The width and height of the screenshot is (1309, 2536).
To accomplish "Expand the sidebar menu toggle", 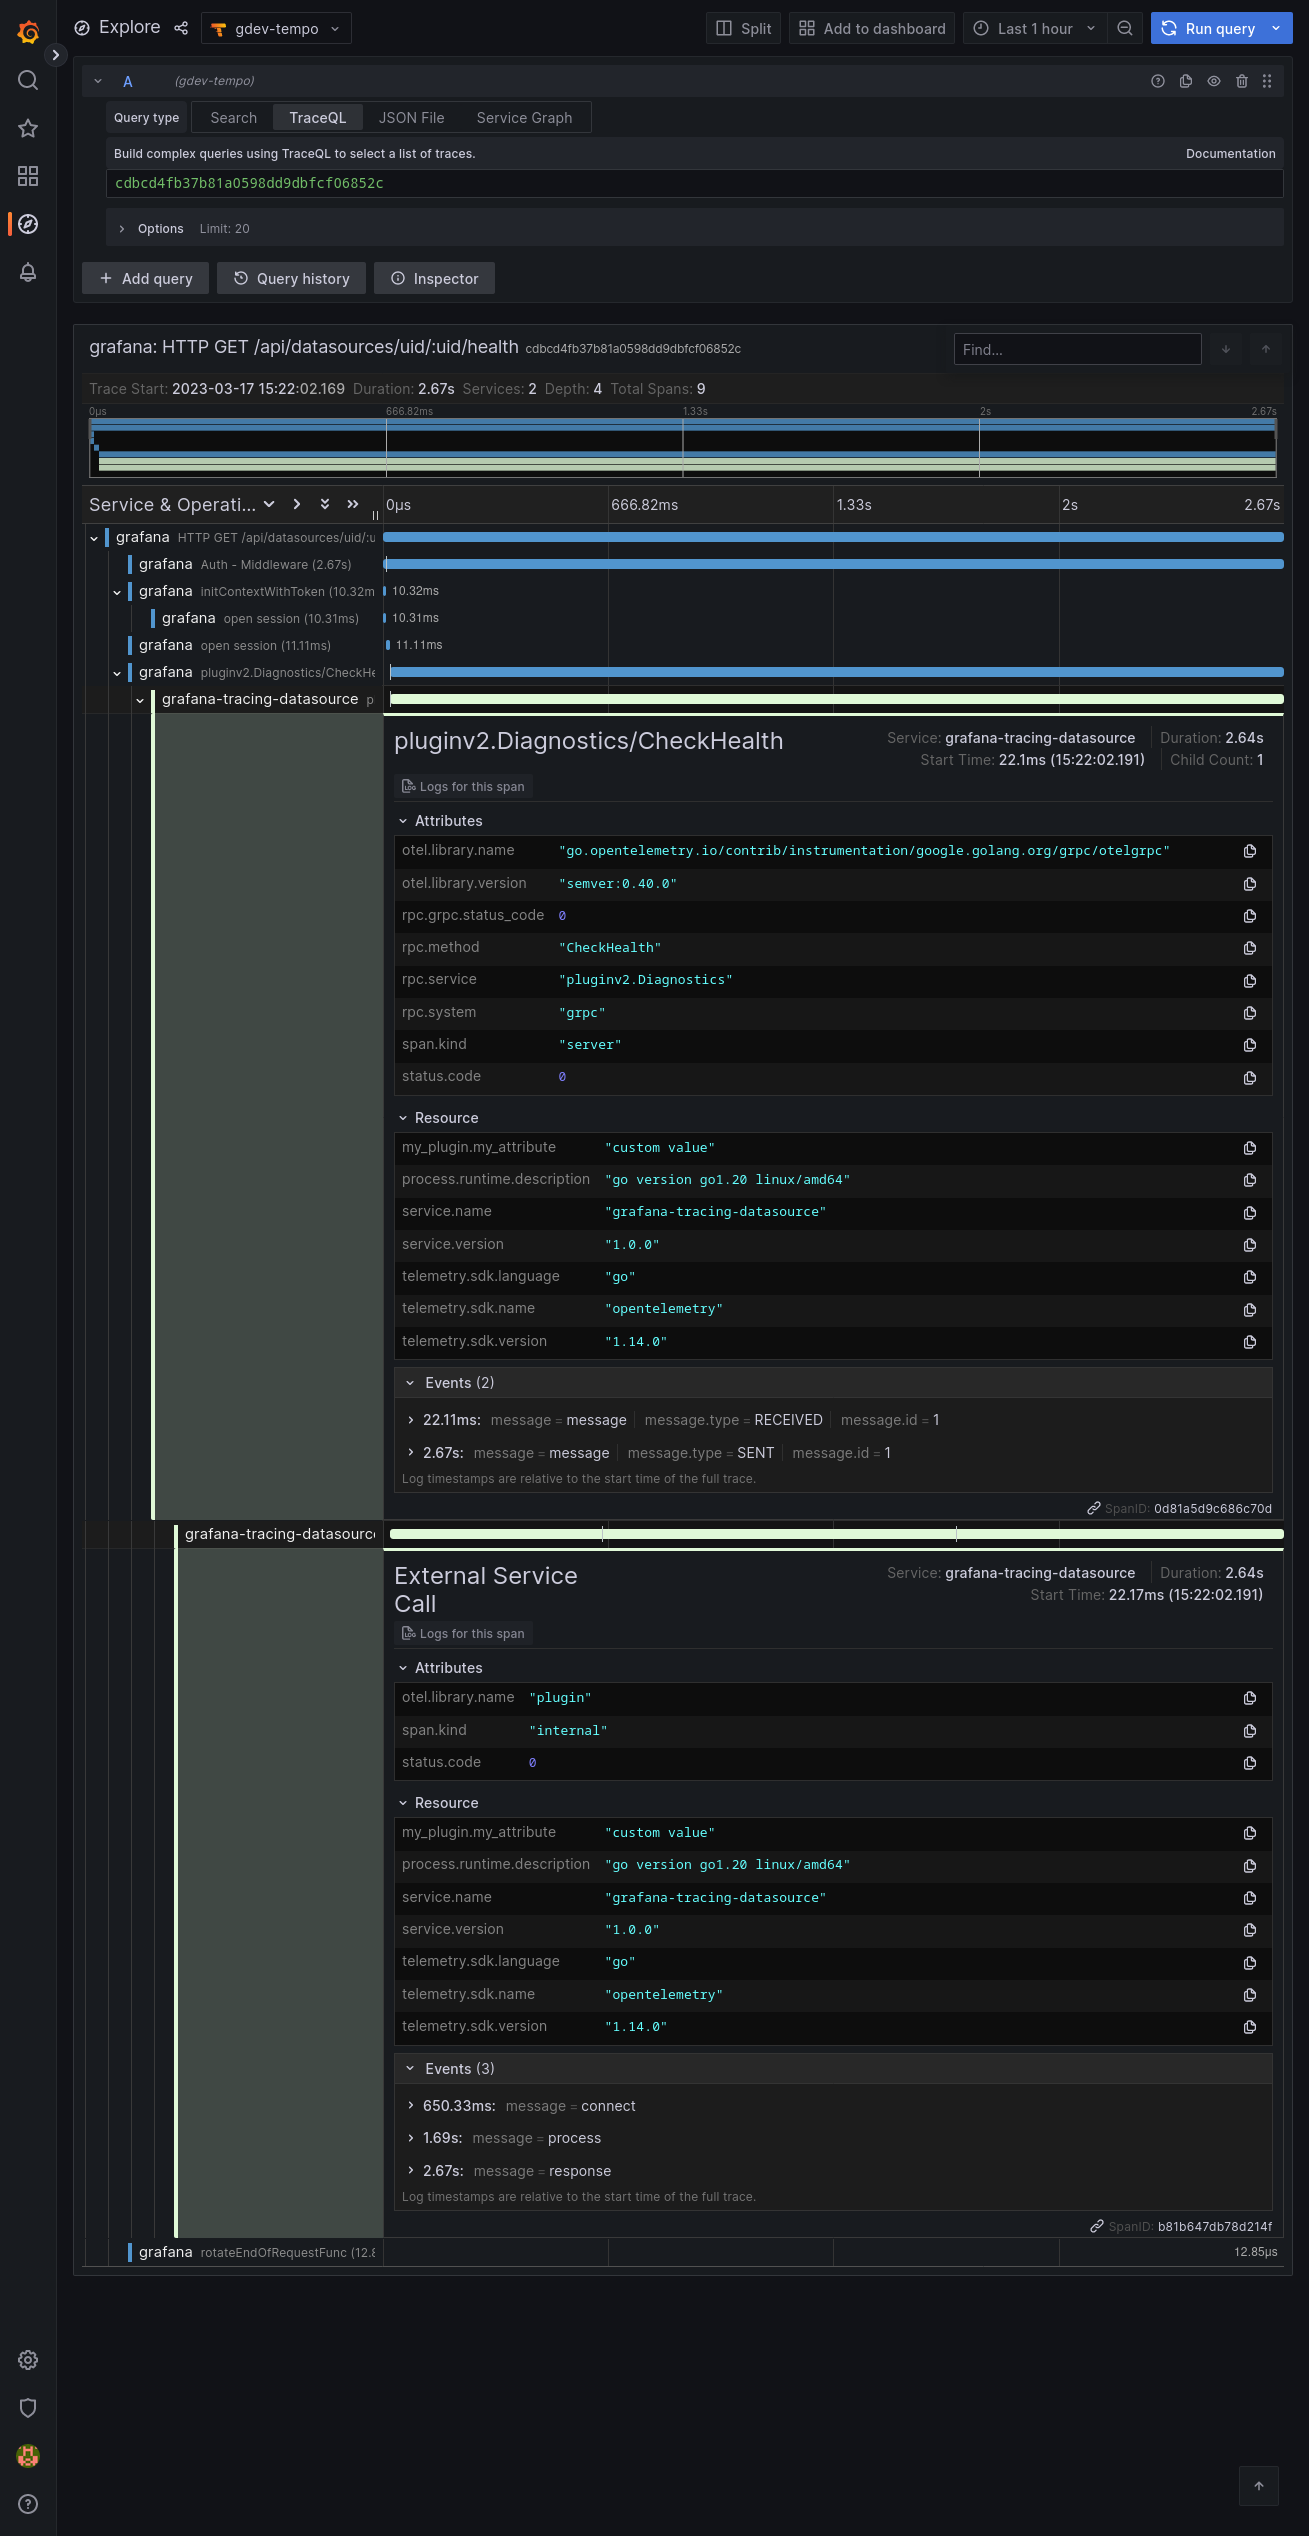I will [x=56, y=55].
